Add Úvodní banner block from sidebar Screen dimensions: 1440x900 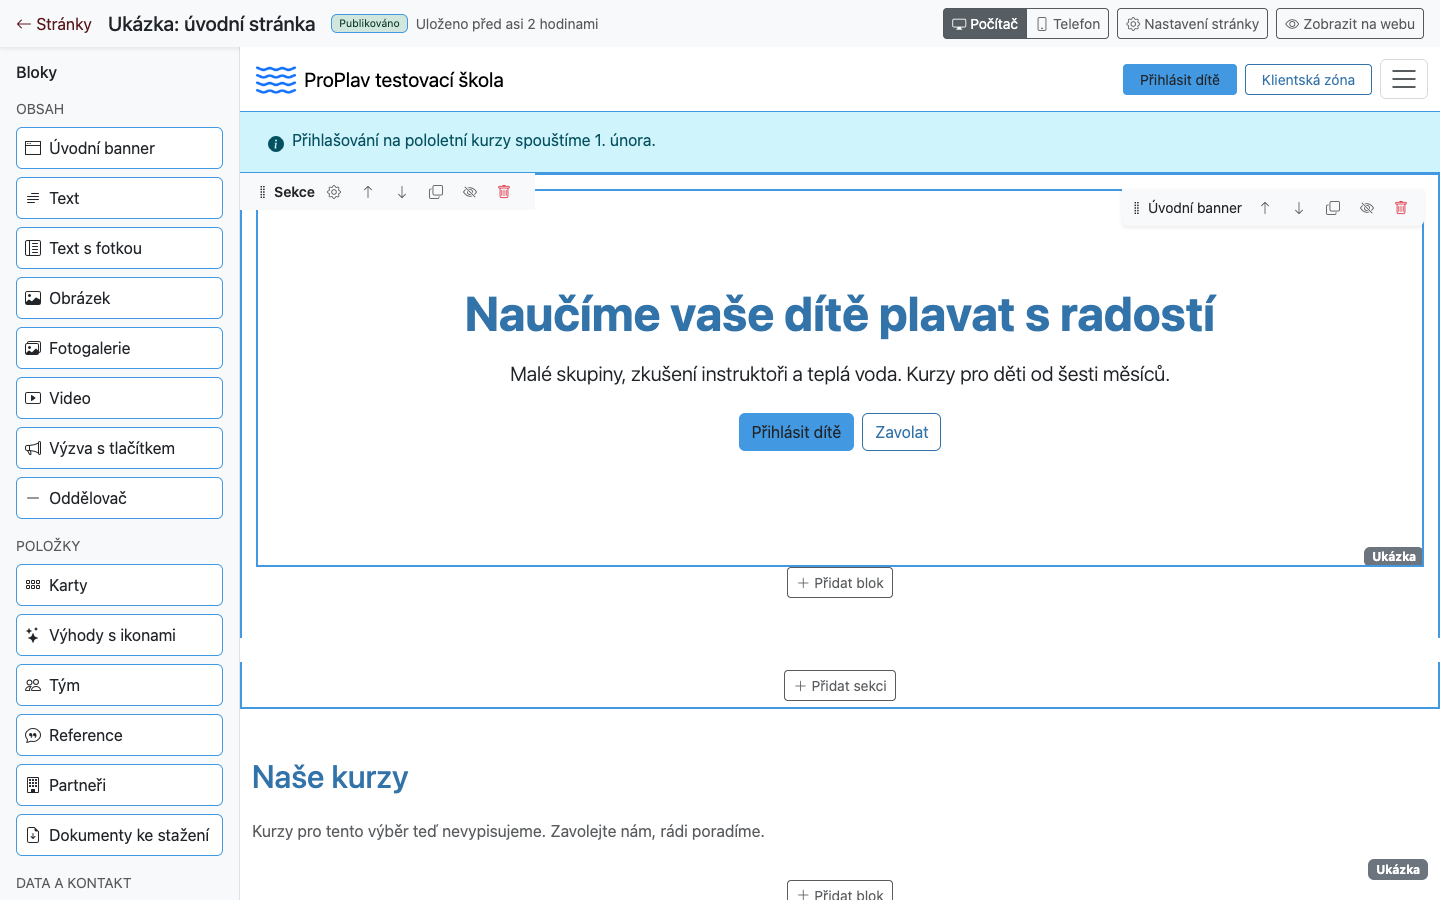[x=119, y=148]
